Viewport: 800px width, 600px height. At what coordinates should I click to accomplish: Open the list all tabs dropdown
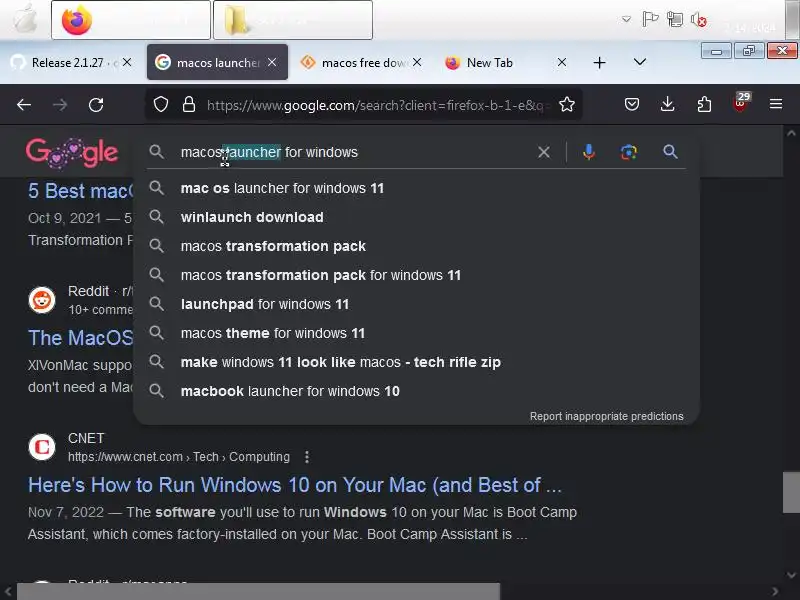640,62
